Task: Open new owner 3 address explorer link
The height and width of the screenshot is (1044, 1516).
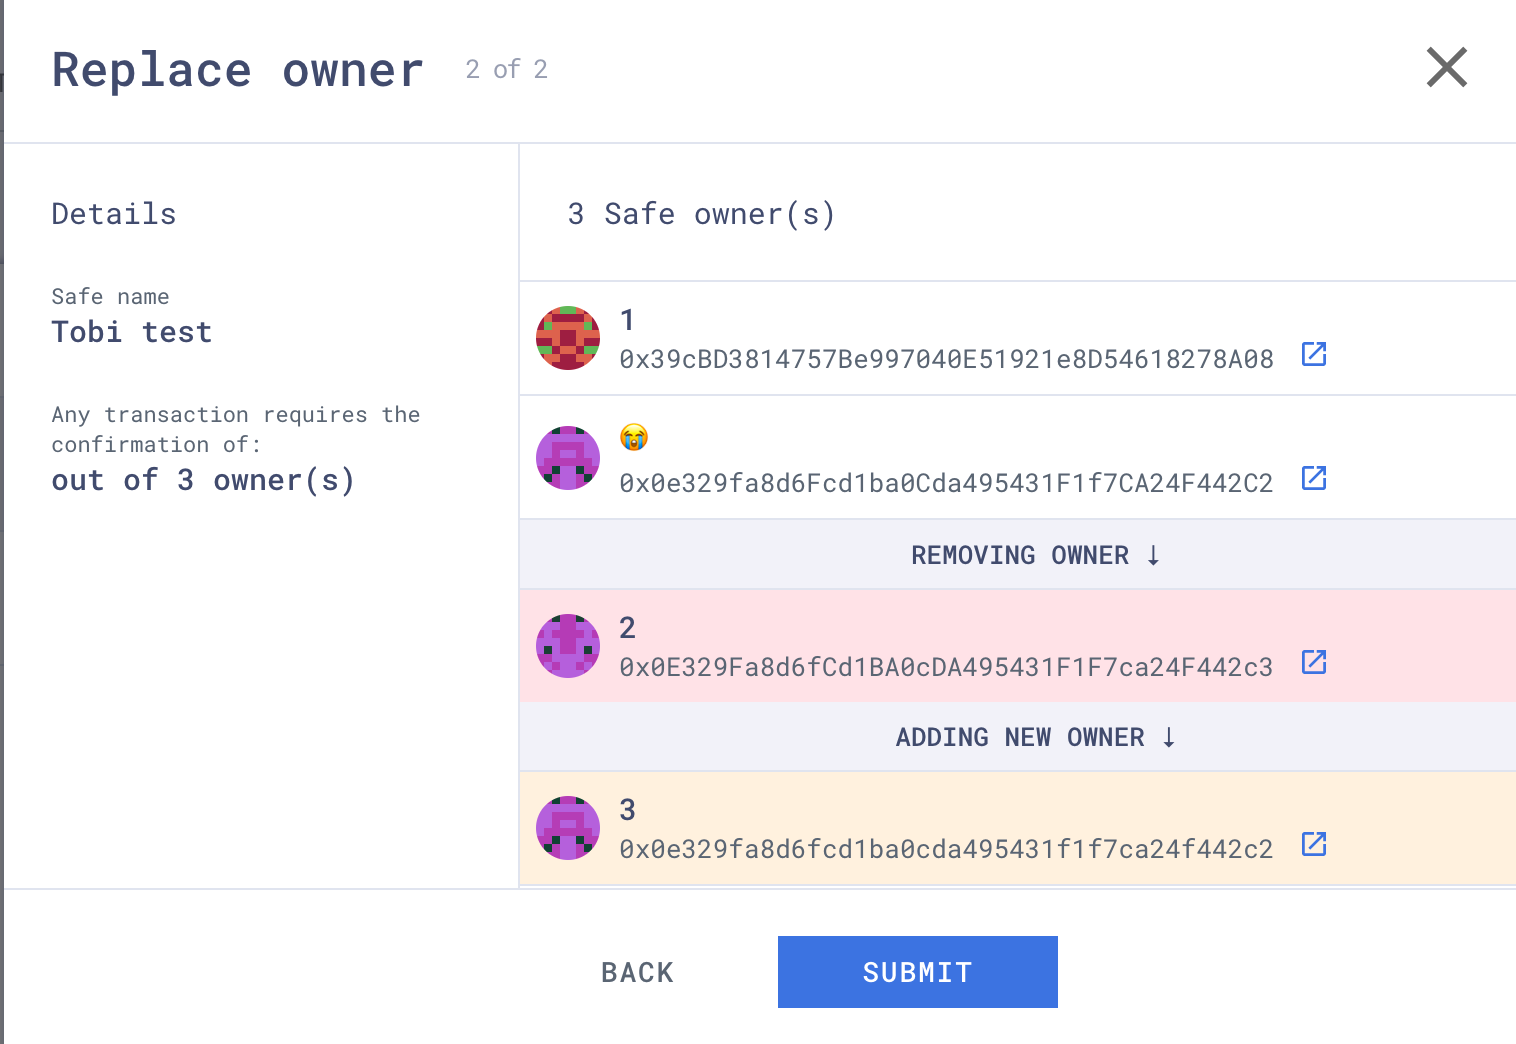Action: pyautogui.click(x=1314, y=844)
